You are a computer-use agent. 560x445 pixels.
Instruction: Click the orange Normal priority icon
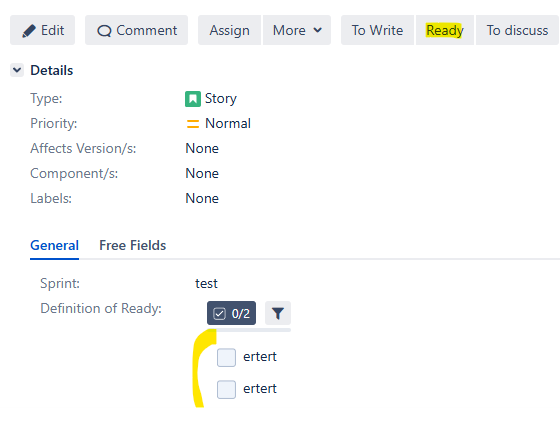click(x=193, y=124)
